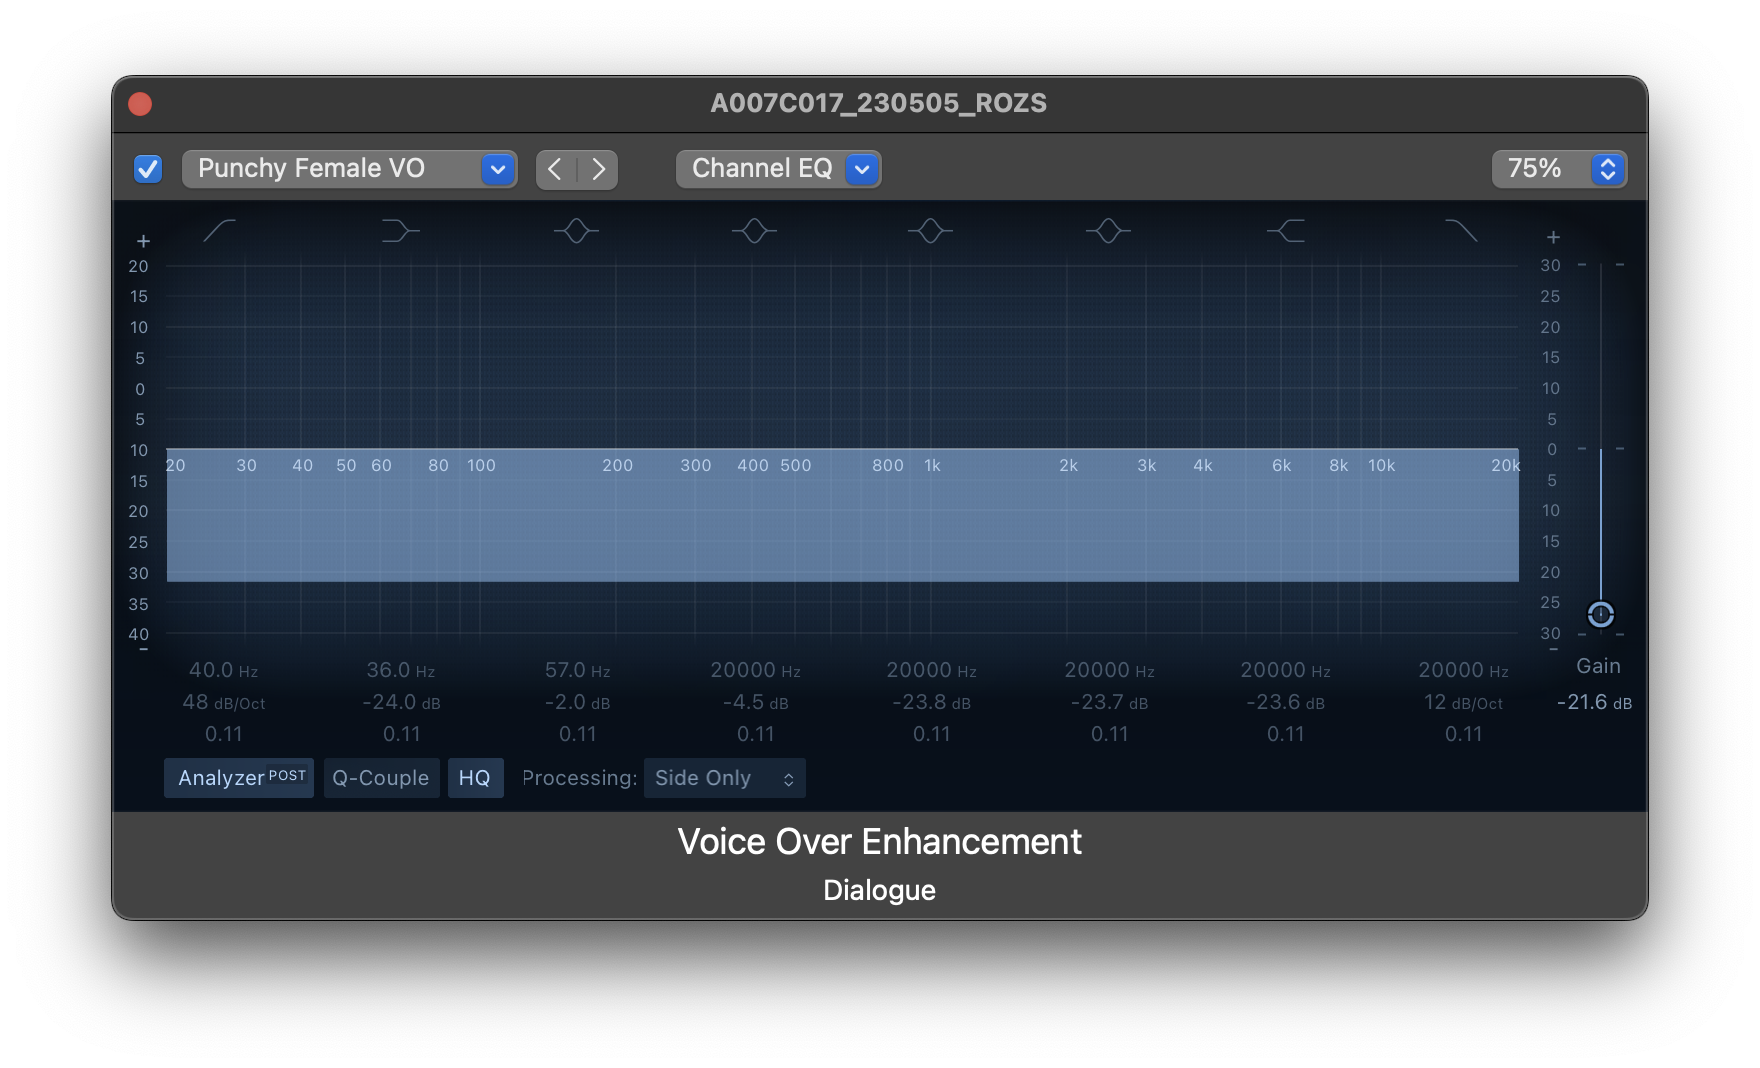Image resolution: width=1760 pixels, height=1068 pixels.
Task: Click the Q value under 40.0 Hz
Action: click(224, 734)
